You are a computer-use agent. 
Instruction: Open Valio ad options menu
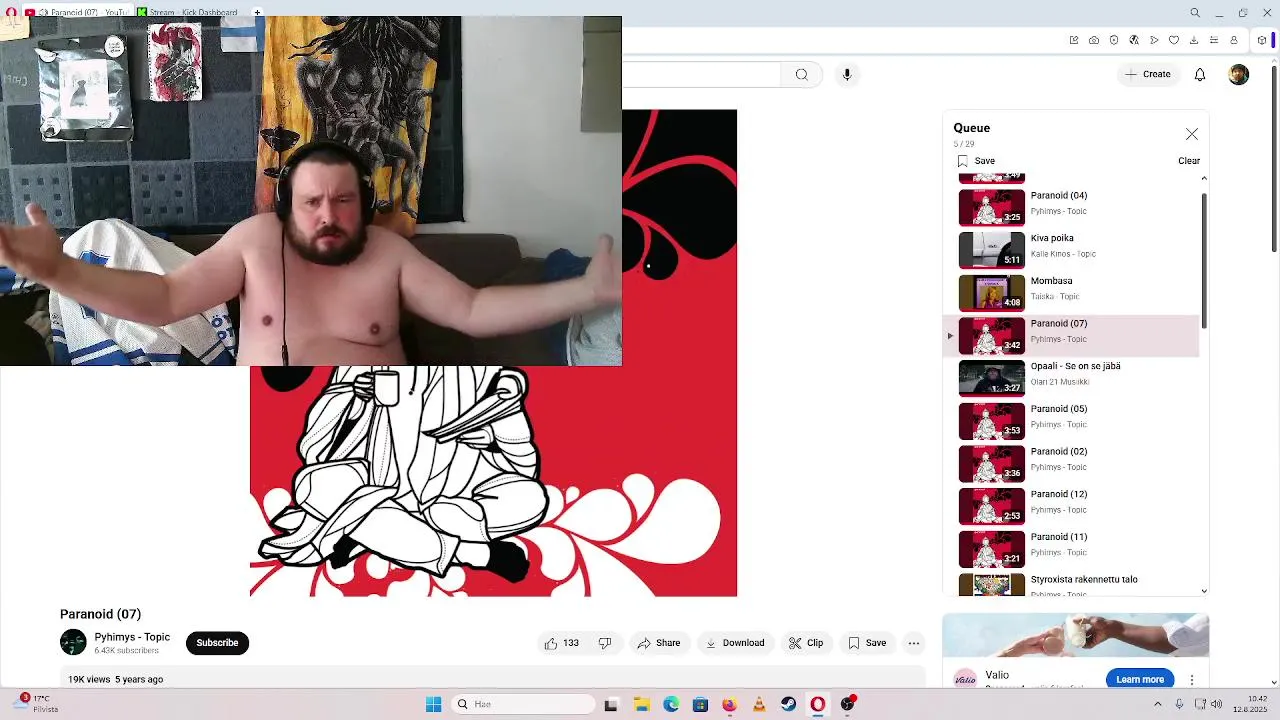pos(1192,679)
